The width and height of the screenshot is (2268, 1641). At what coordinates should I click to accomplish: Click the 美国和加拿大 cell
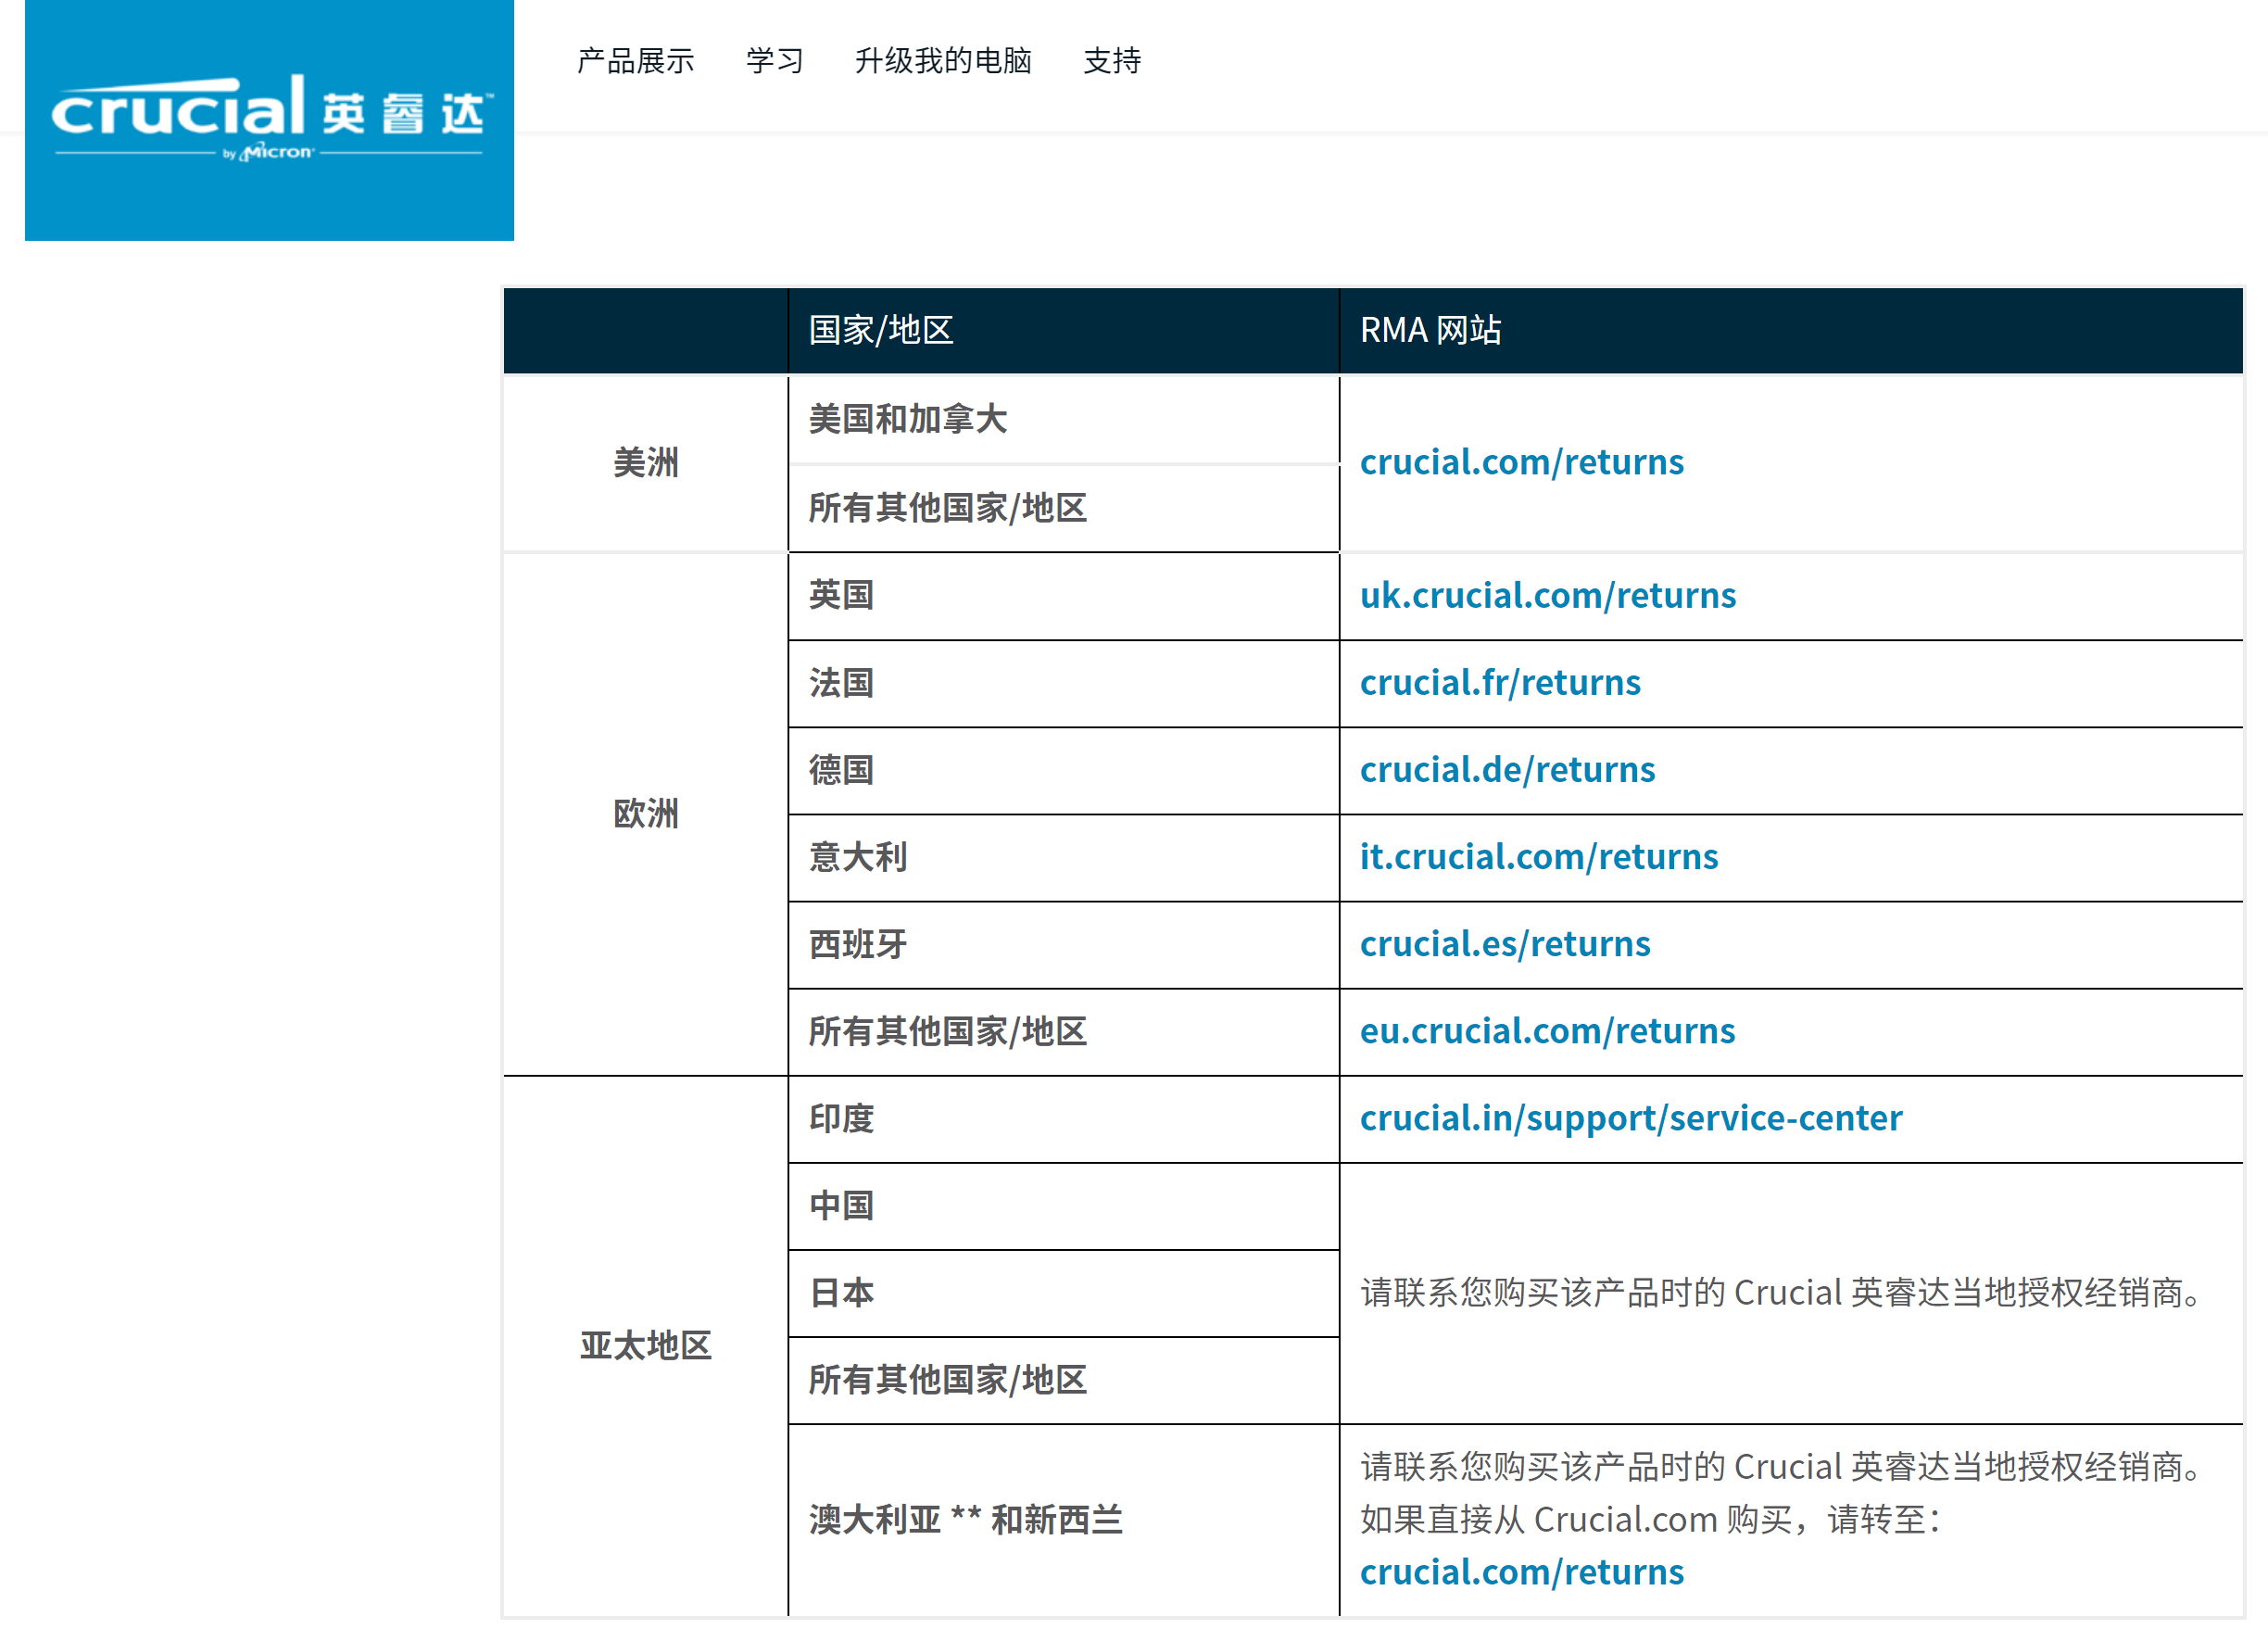[x=1064, y=419]
